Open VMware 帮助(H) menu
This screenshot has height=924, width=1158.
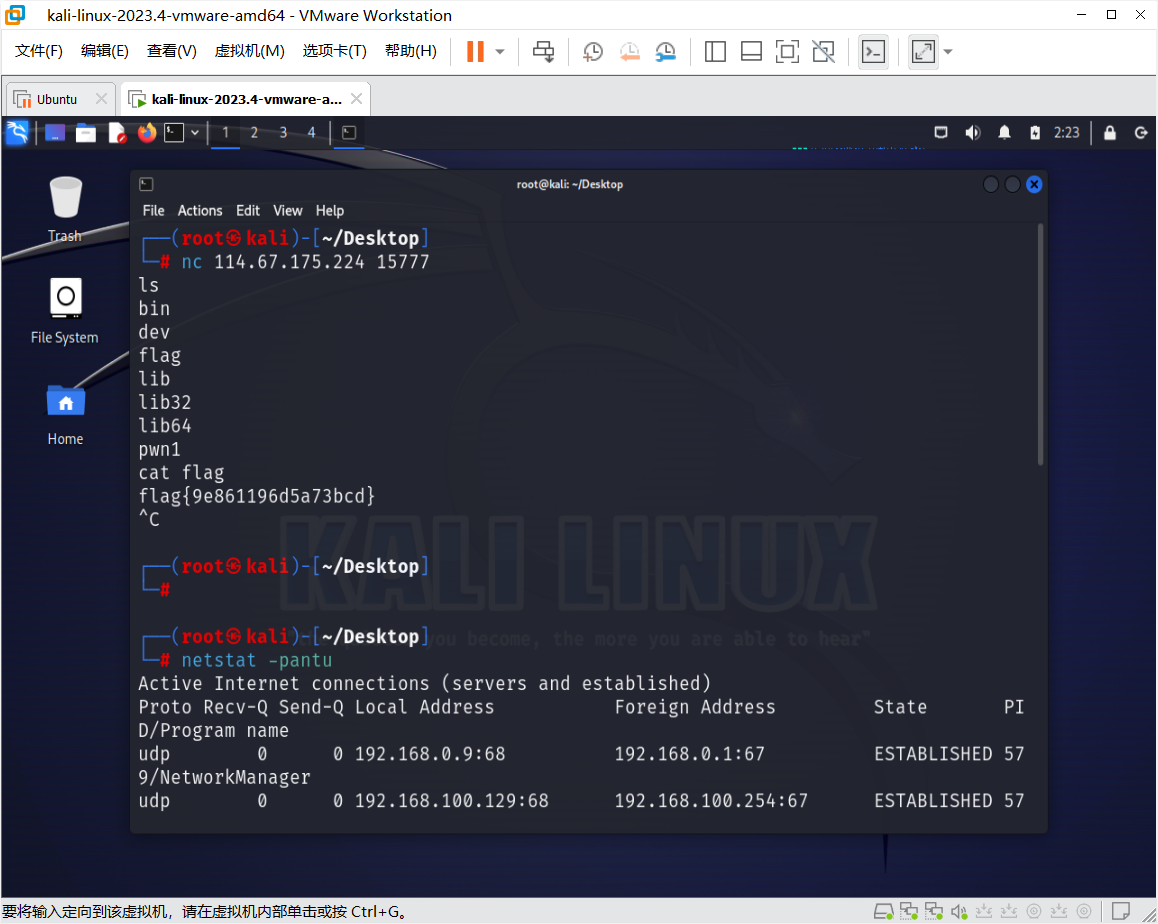[411, 51]
